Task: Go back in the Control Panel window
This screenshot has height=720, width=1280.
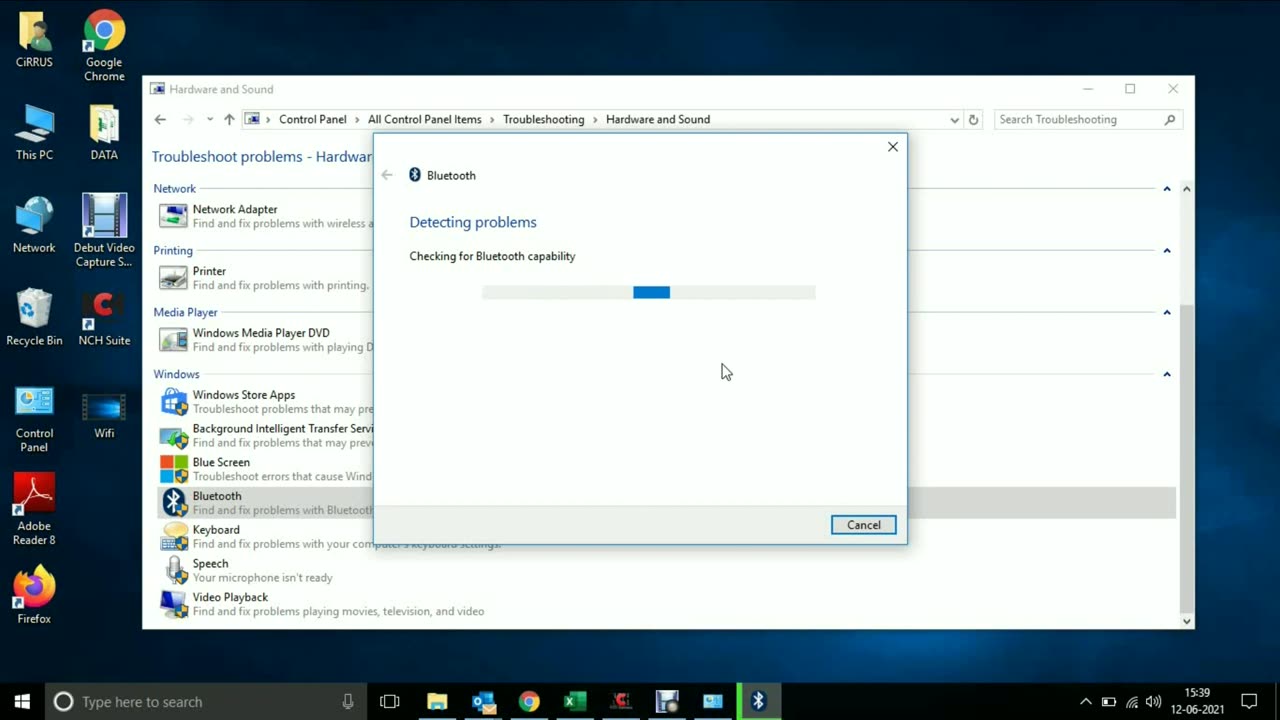Action: (x=160, y=119)
